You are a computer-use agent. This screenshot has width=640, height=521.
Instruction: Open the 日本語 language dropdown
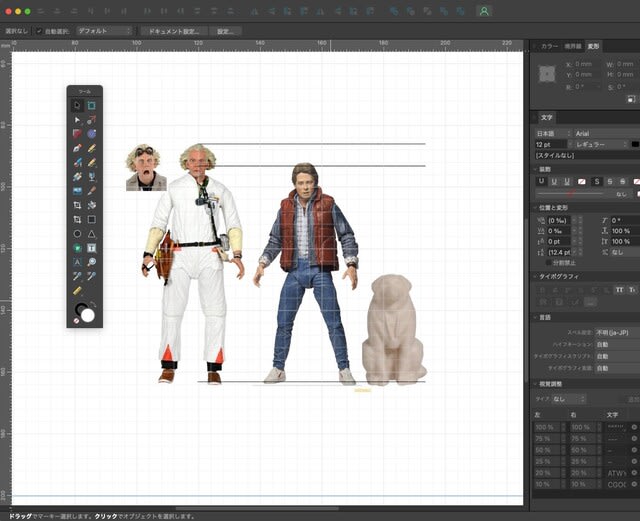(553, 134)
